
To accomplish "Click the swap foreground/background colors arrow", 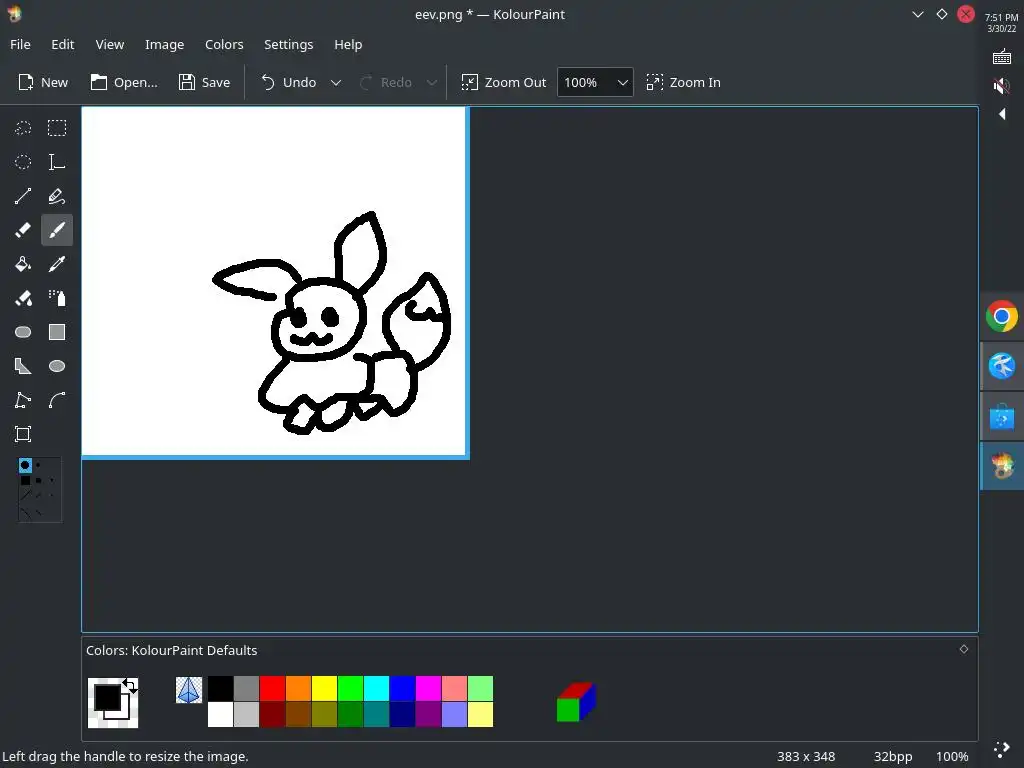I will 130,686.
